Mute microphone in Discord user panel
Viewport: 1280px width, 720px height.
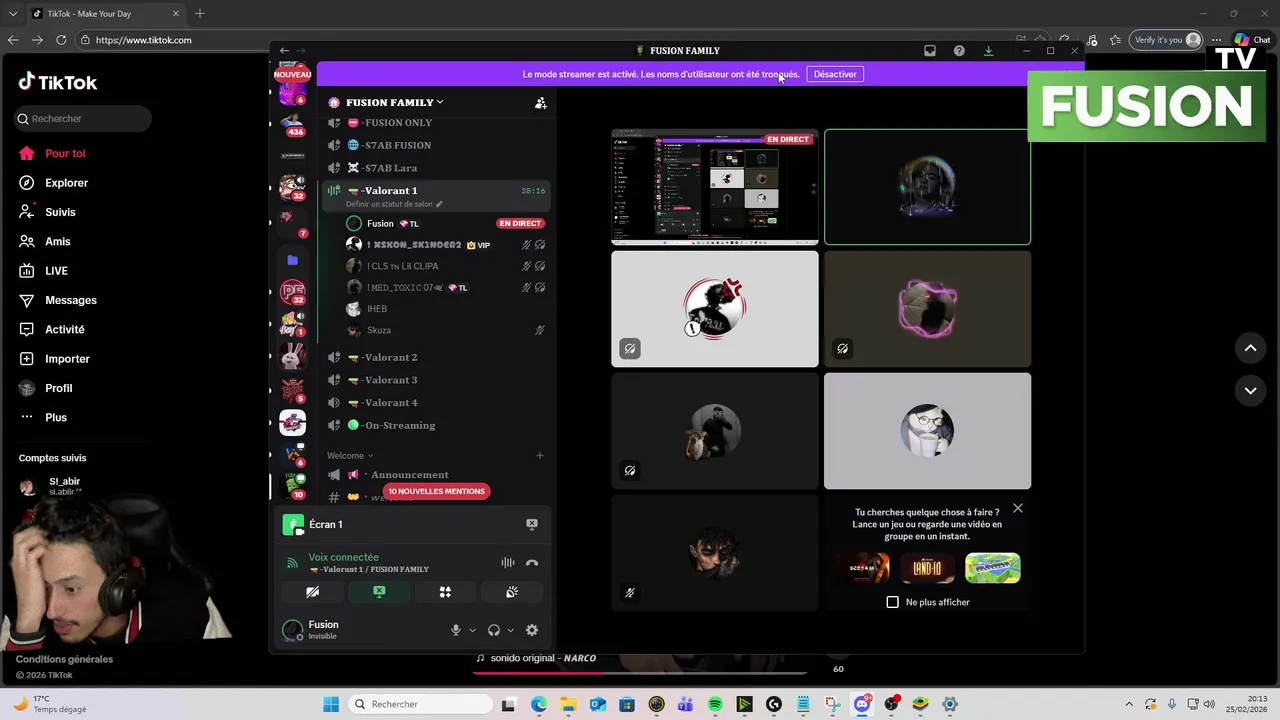[x=456, y=630]
